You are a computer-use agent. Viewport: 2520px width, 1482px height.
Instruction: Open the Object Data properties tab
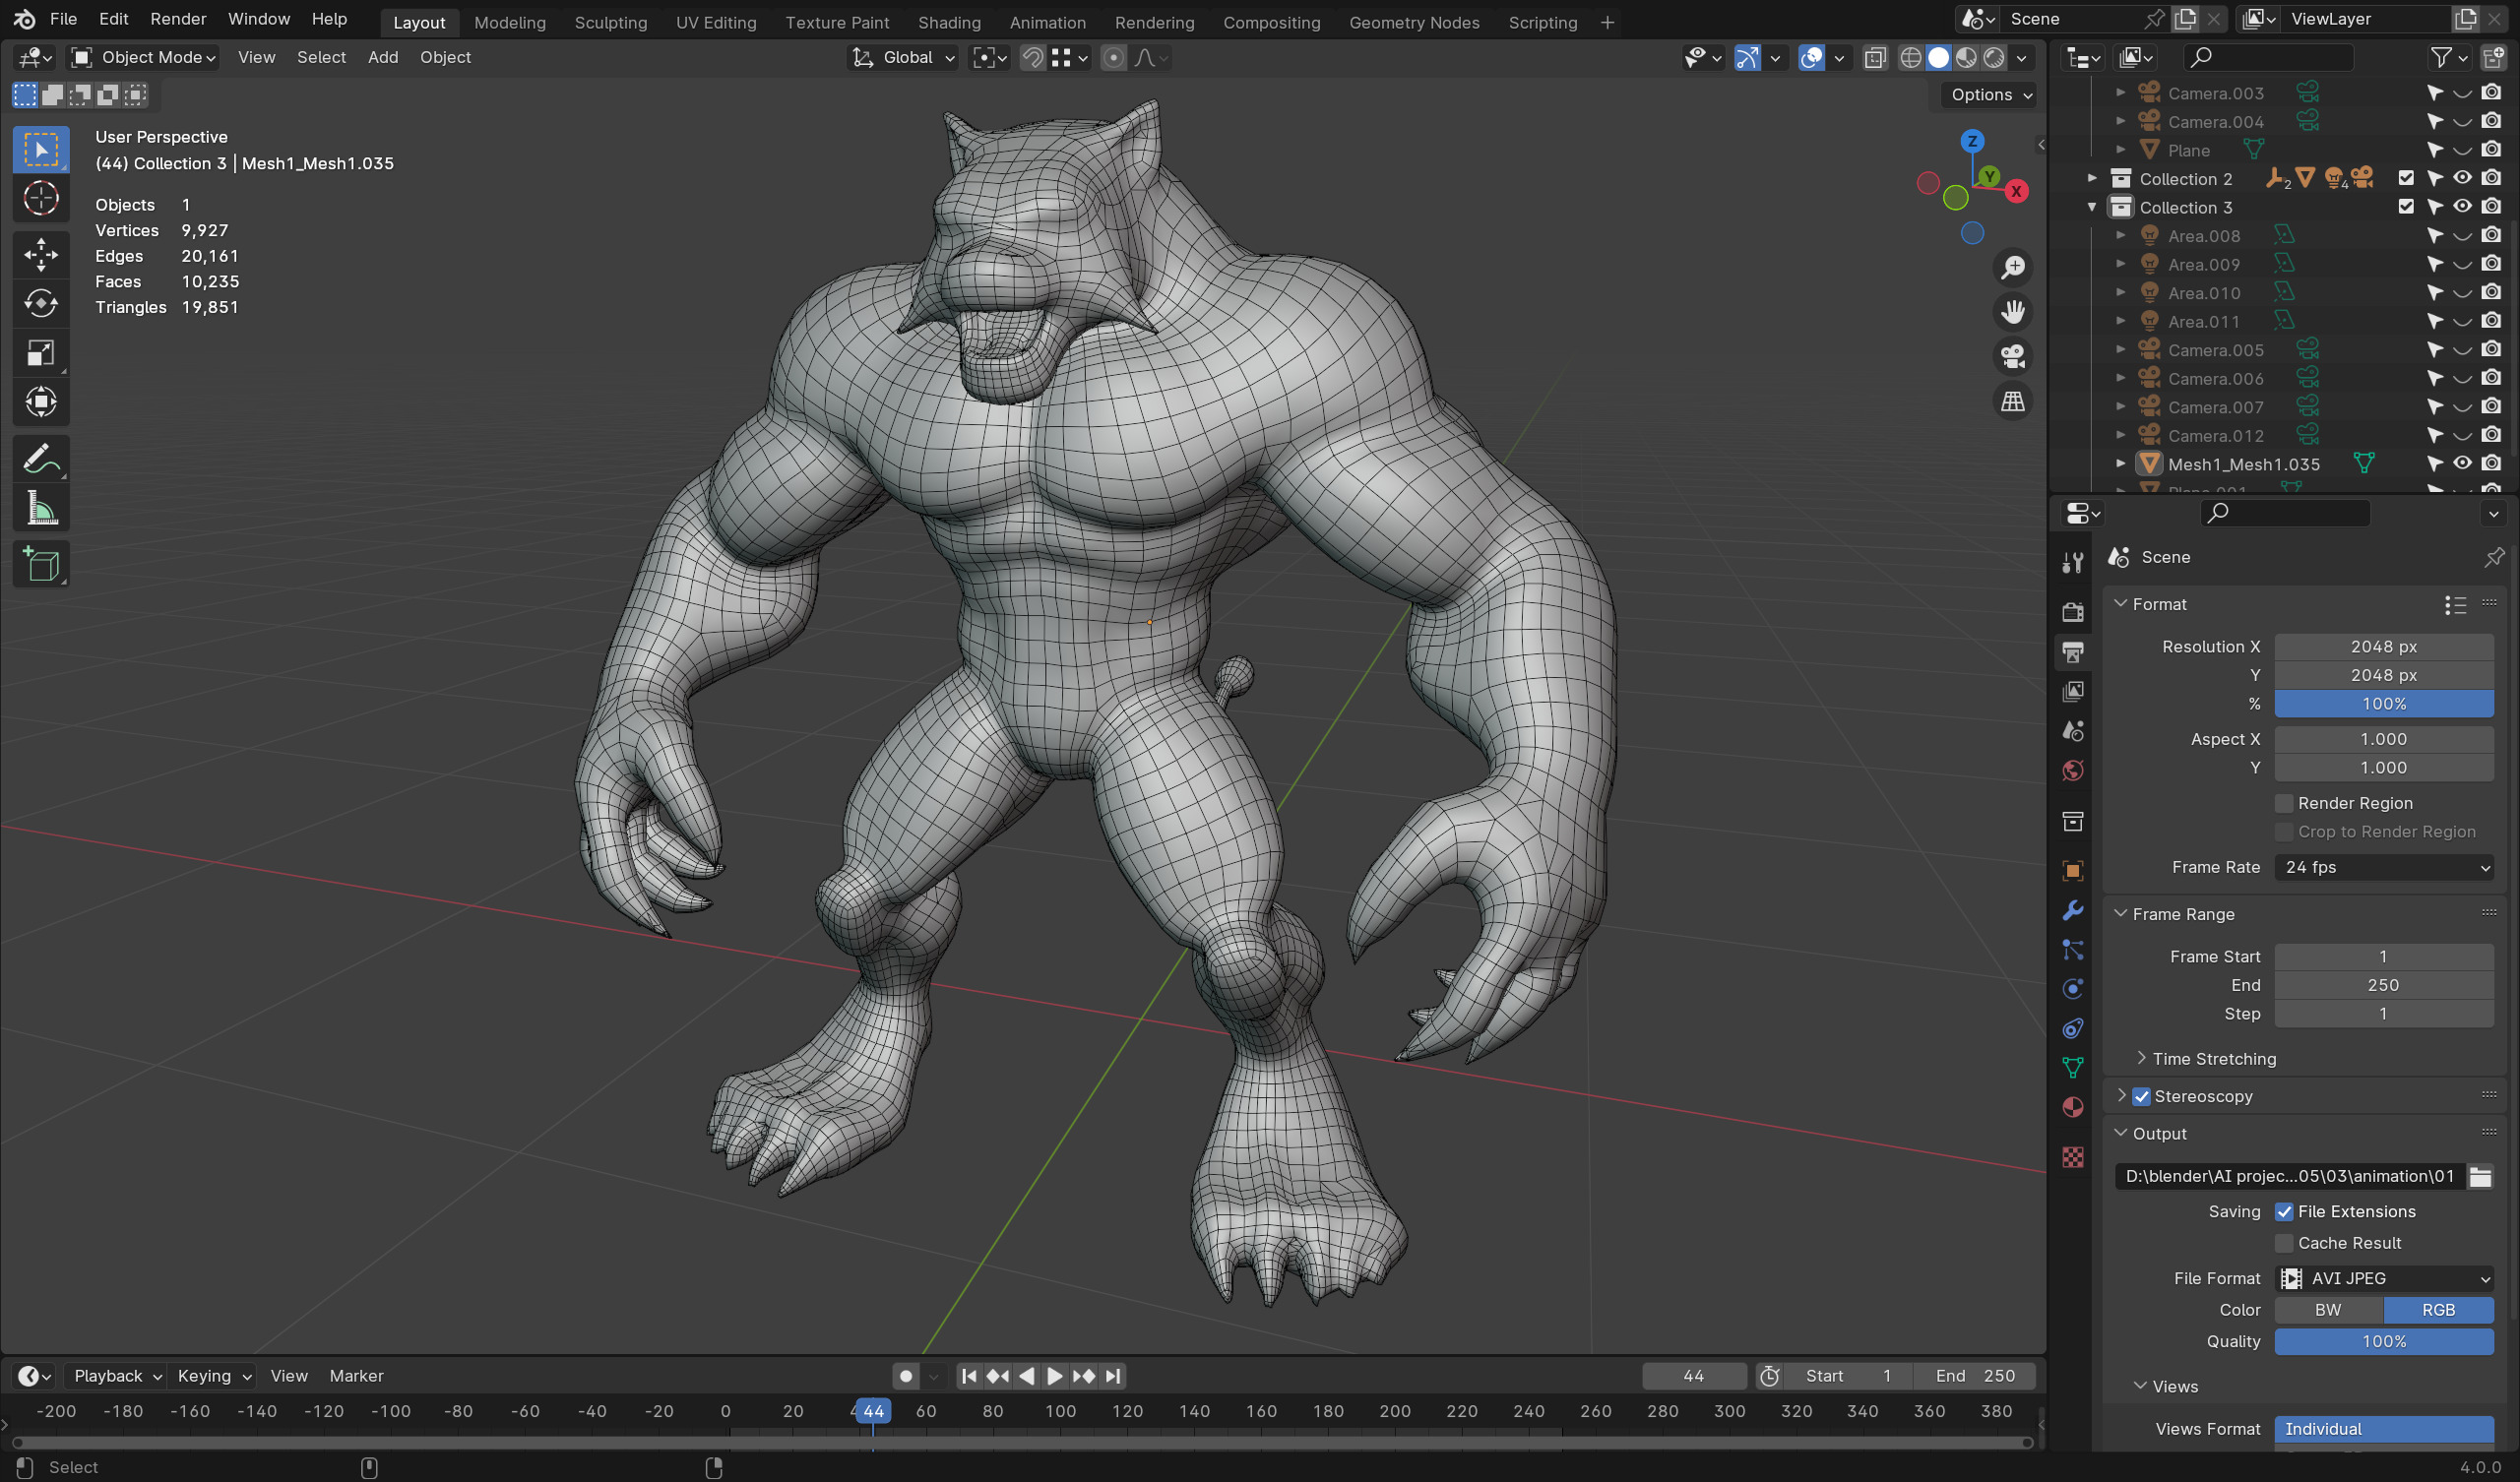pos(2073,1068)
